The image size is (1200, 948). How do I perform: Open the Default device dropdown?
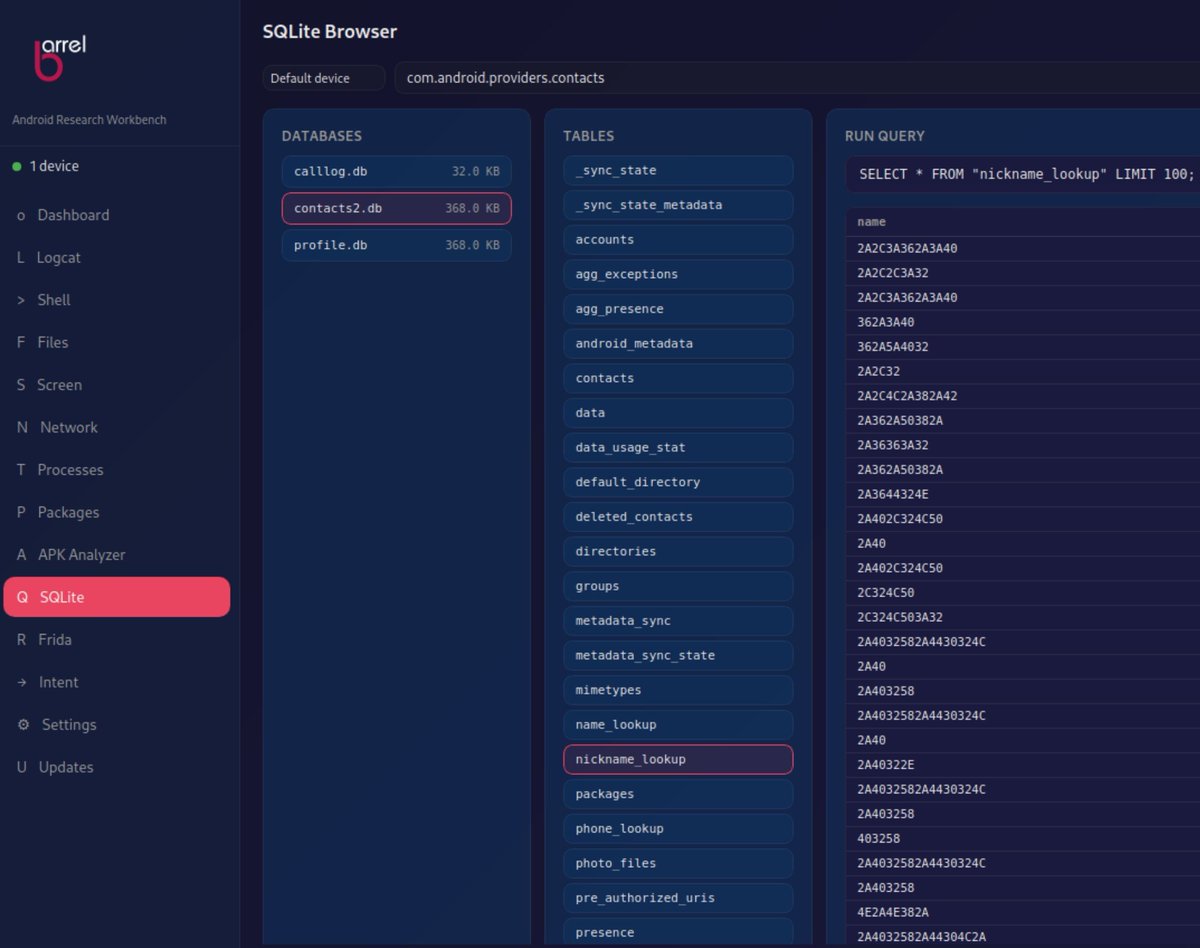tap(324, 78)
